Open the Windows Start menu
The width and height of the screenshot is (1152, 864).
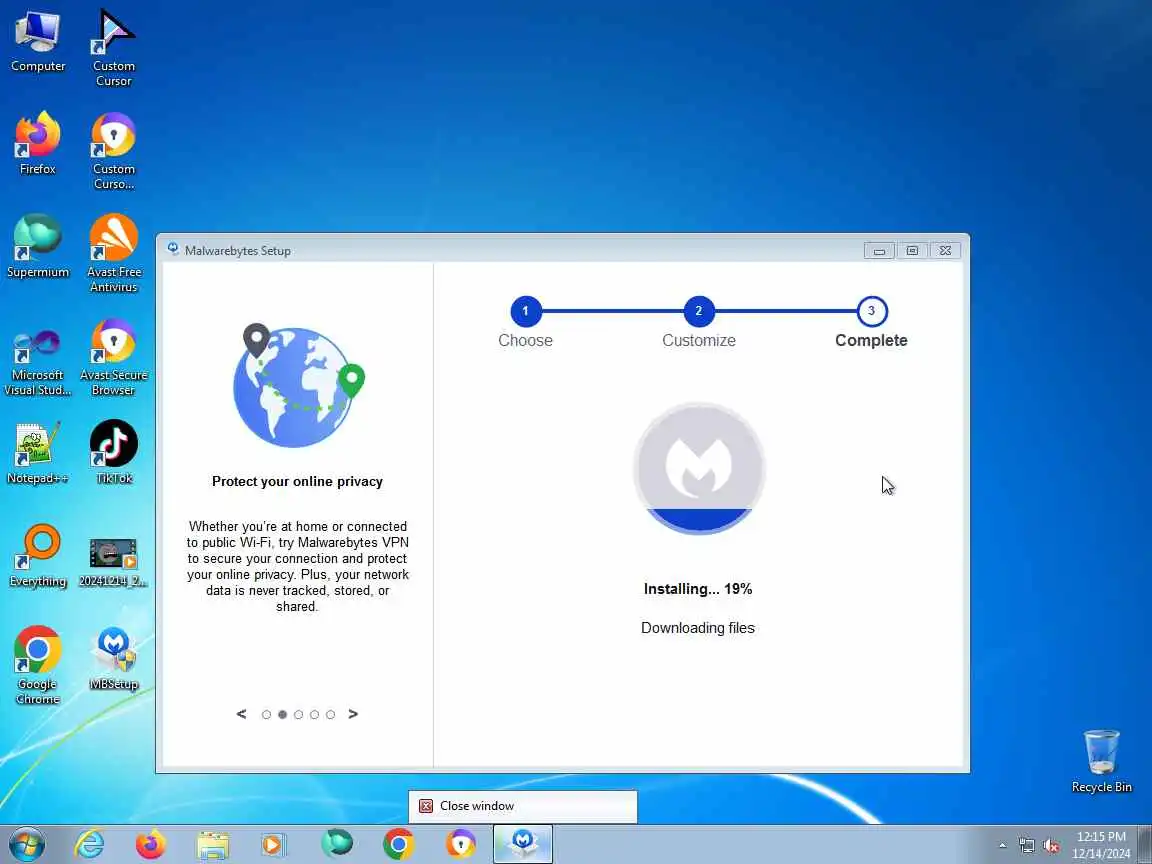point(26,844)
